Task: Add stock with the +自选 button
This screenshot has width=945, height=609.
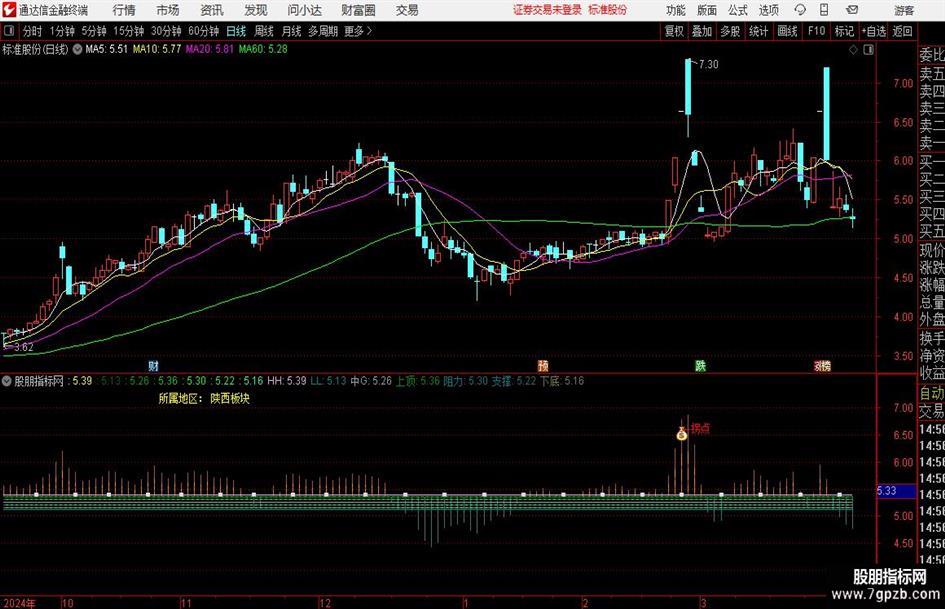Action: coord(874,31)
